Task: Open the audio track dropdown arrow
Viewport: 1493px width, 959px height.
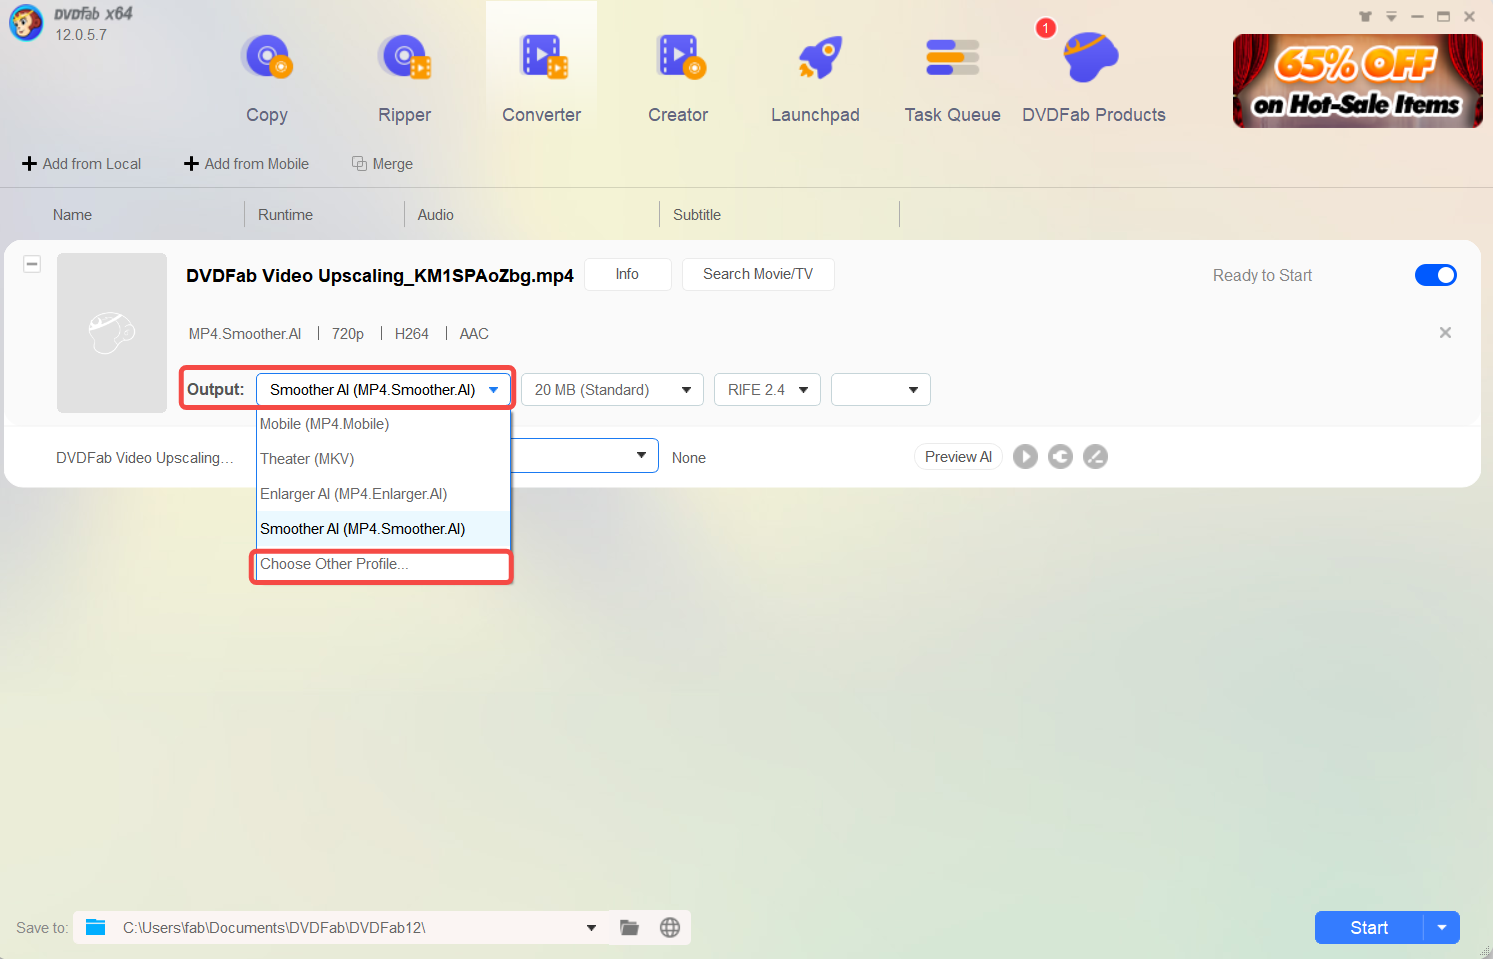Action: tap(641, 456)
